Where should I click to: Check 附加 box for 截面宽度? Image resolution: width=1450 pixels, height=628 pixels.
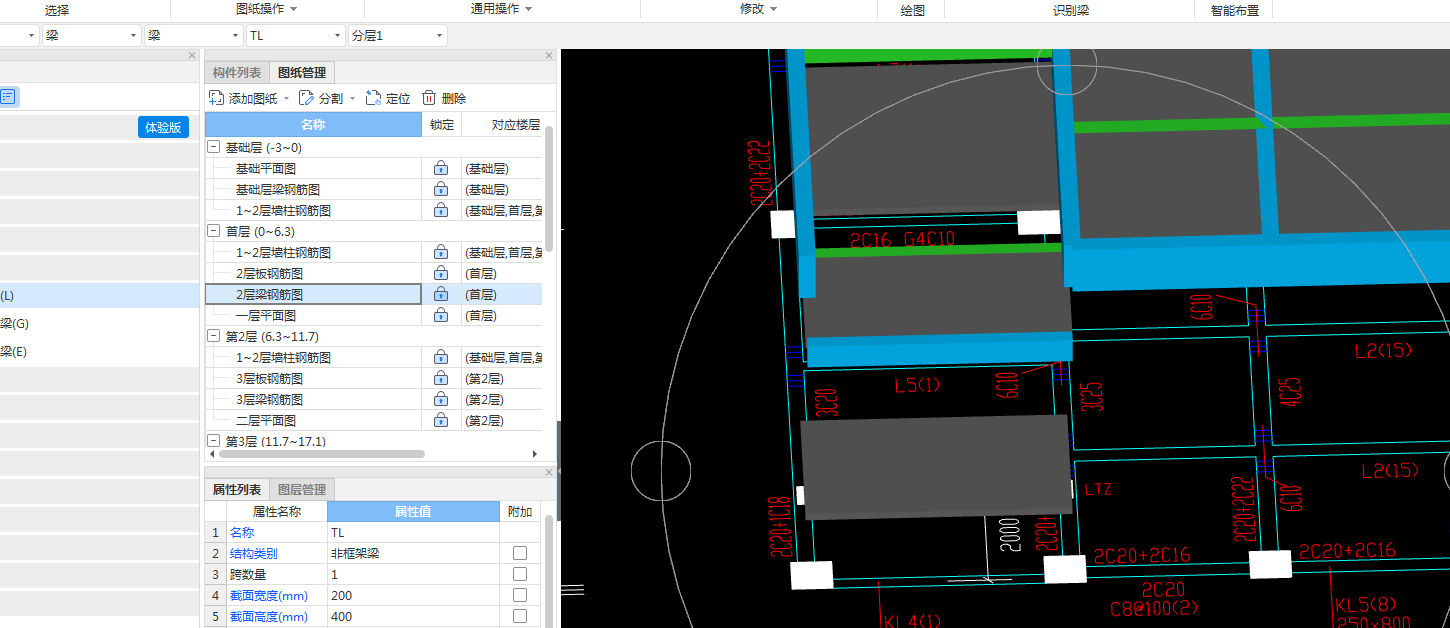pyautogui.click(x=520, y=595)
